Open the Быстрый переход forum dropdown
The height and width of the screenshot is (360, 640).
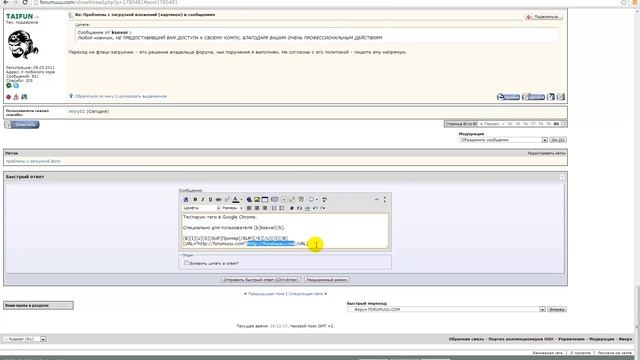(446, 309)
